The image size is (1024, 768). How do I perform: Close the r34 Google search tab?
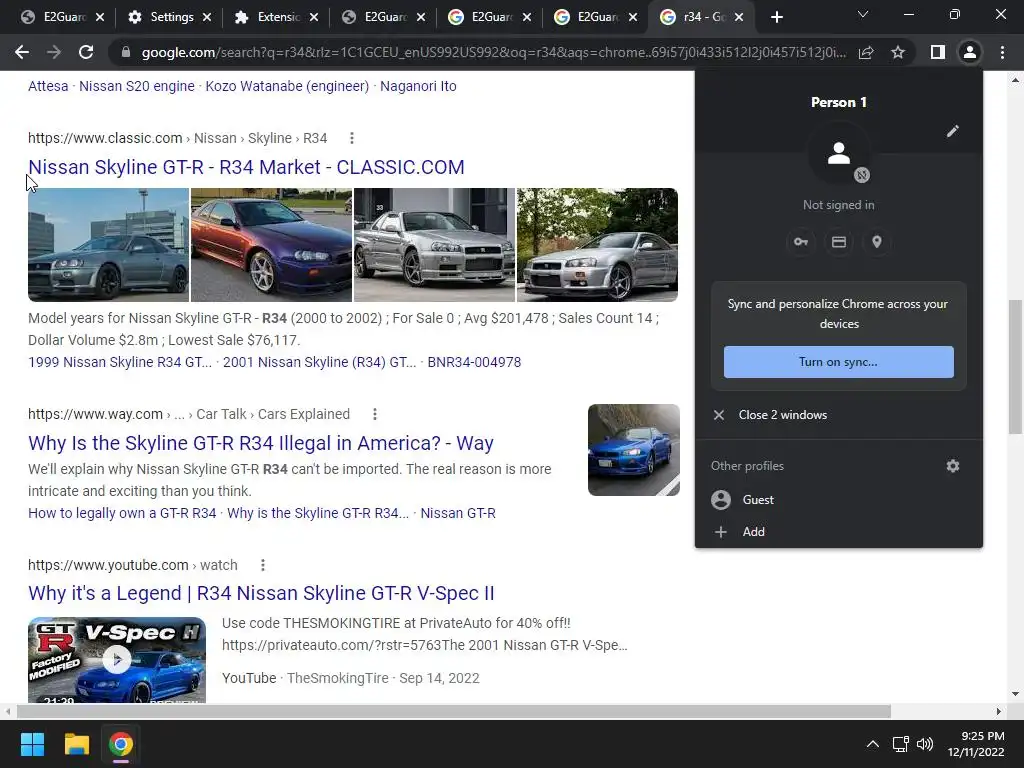(739, 17)
